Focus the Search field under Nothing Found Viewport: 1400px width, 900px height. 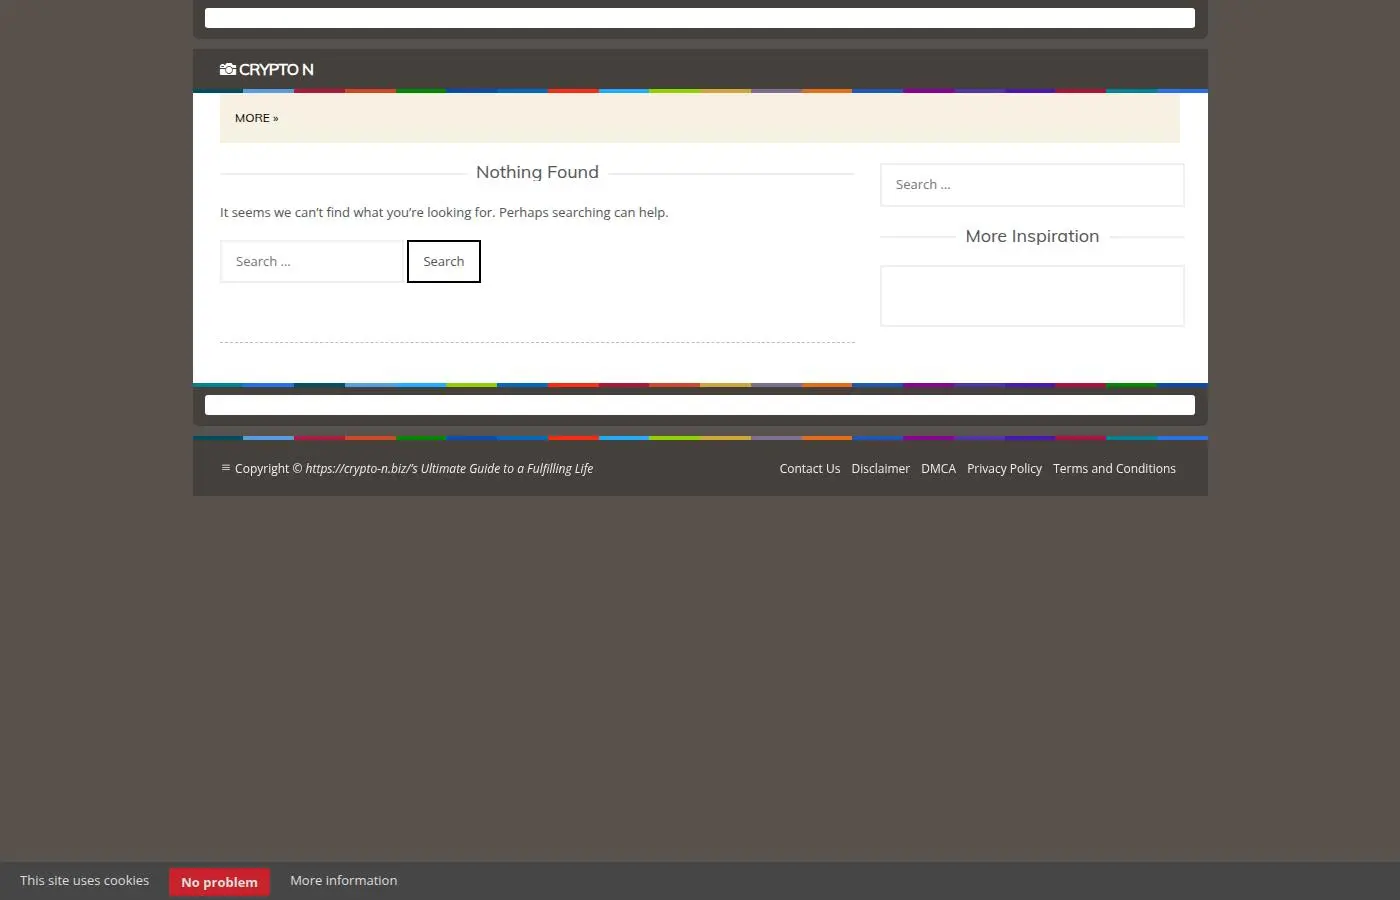click(312, 261)
